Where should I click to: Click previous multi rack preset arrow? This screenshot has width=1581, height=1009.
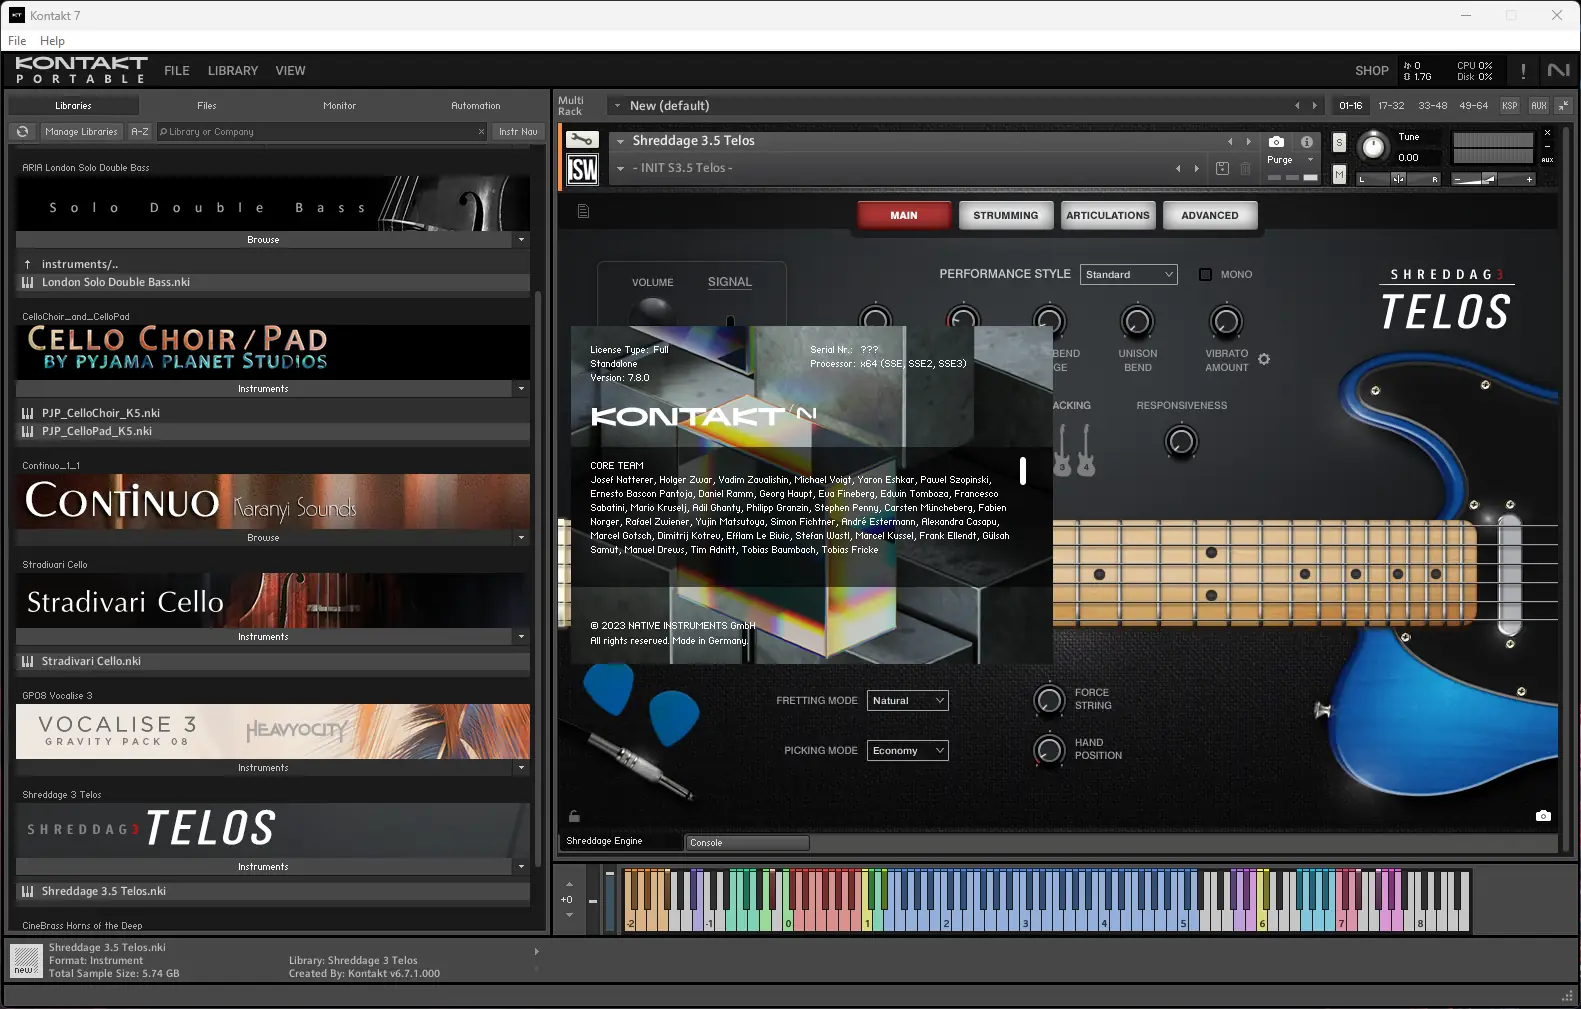1297,106
